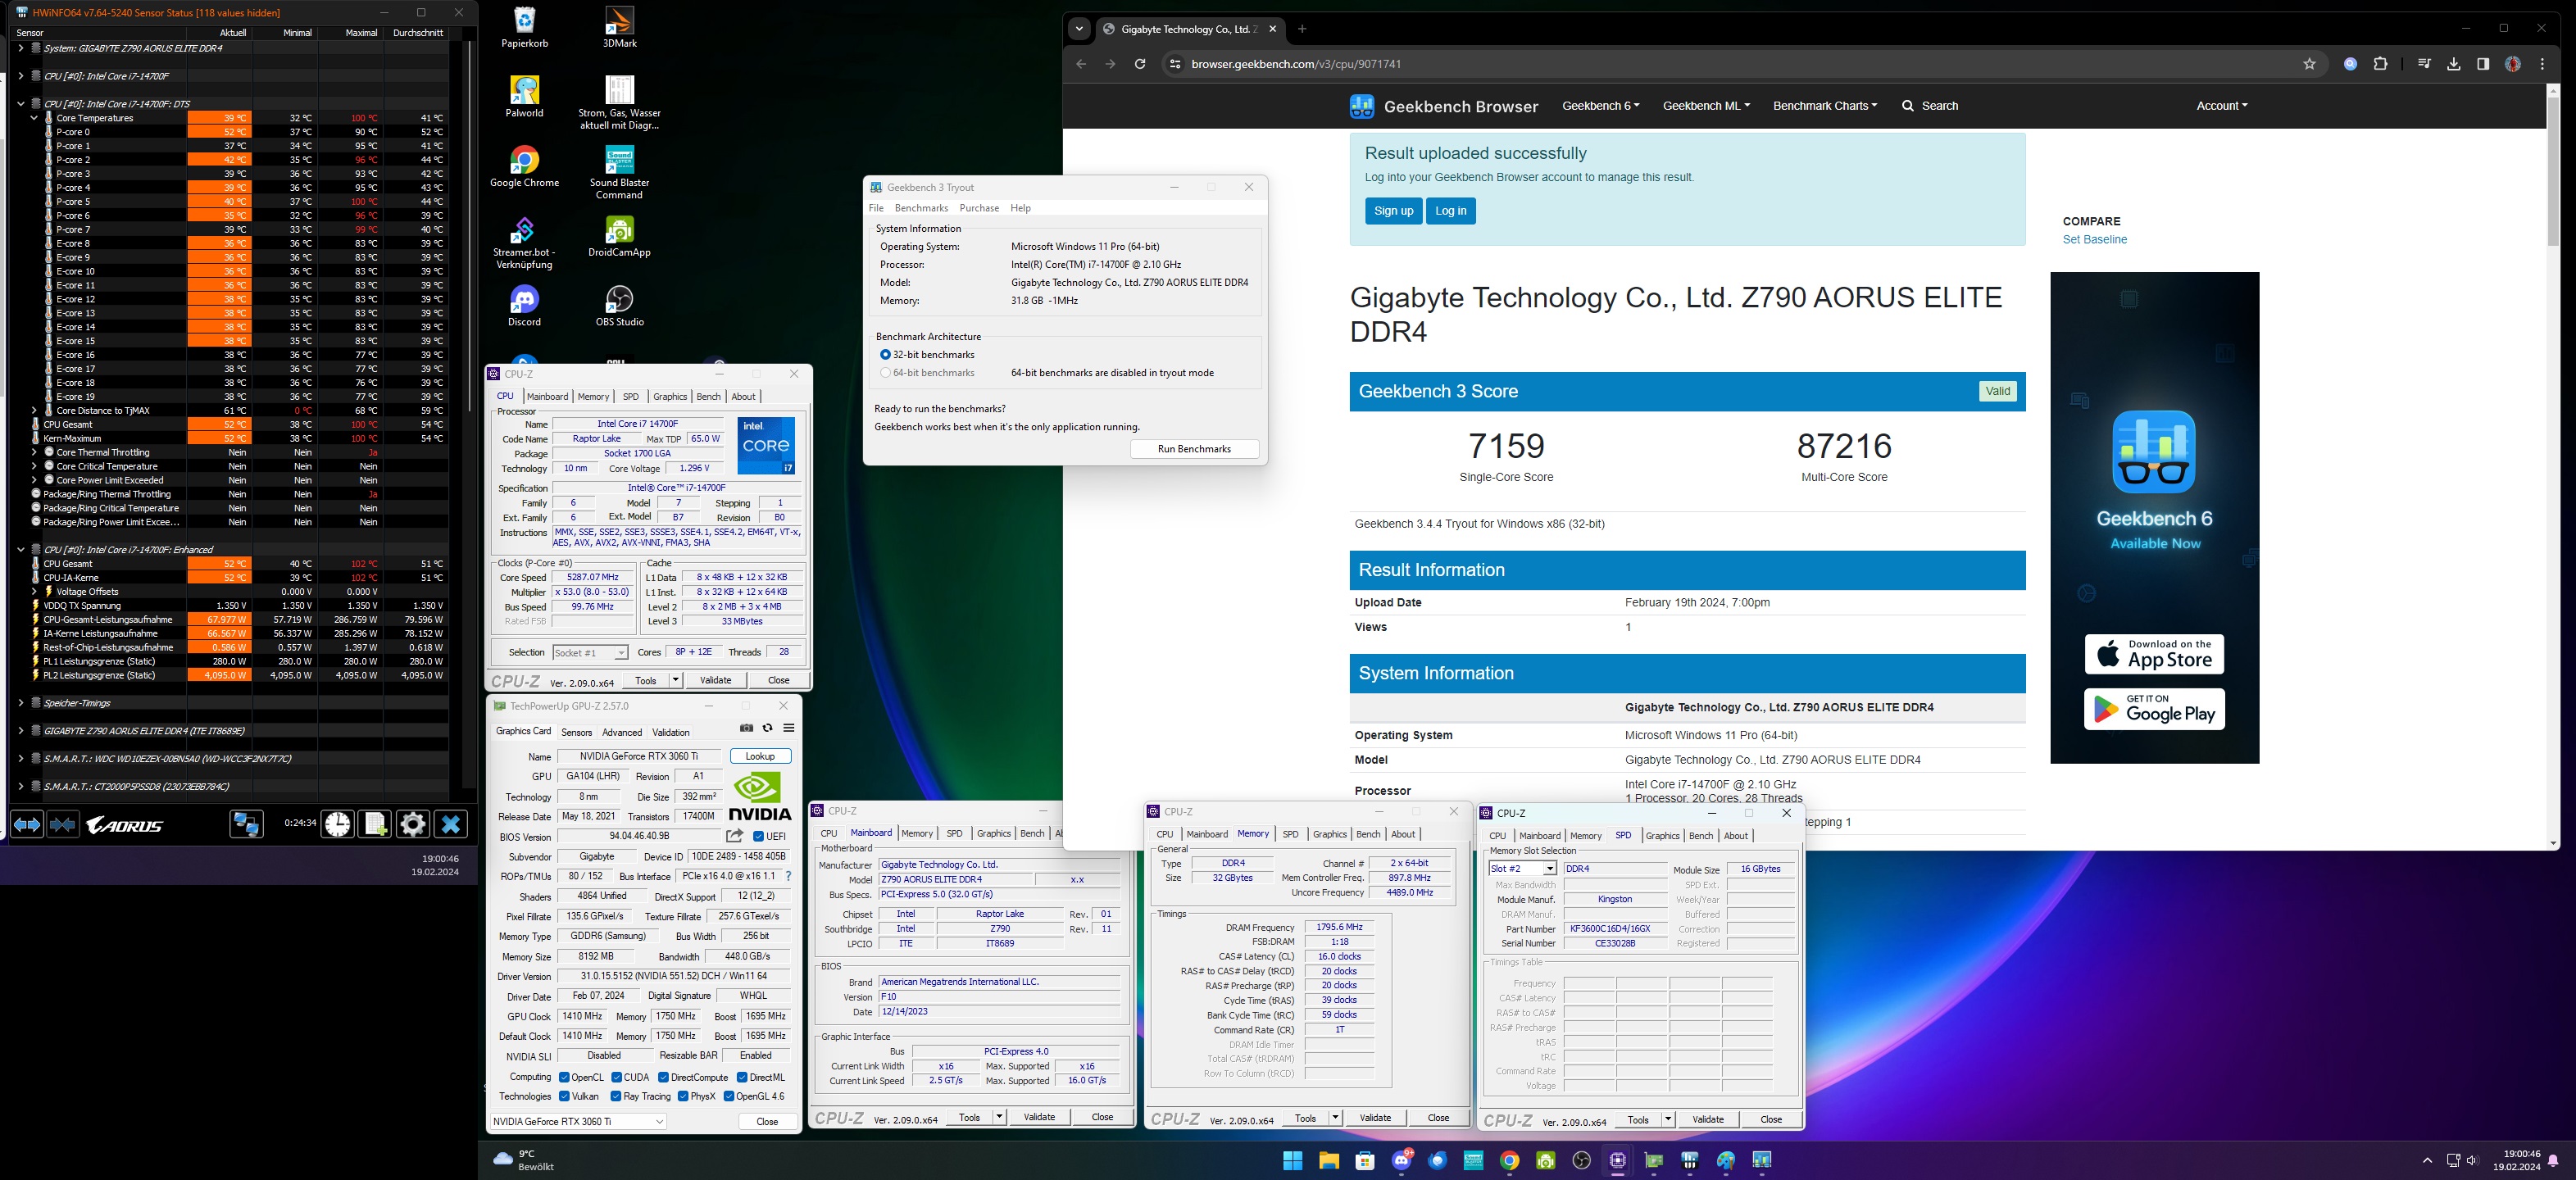Open Slot #2 dropdown in CPU-Z SPD
Viewport: 2576px width, 1180px height.
[1523, 868]
